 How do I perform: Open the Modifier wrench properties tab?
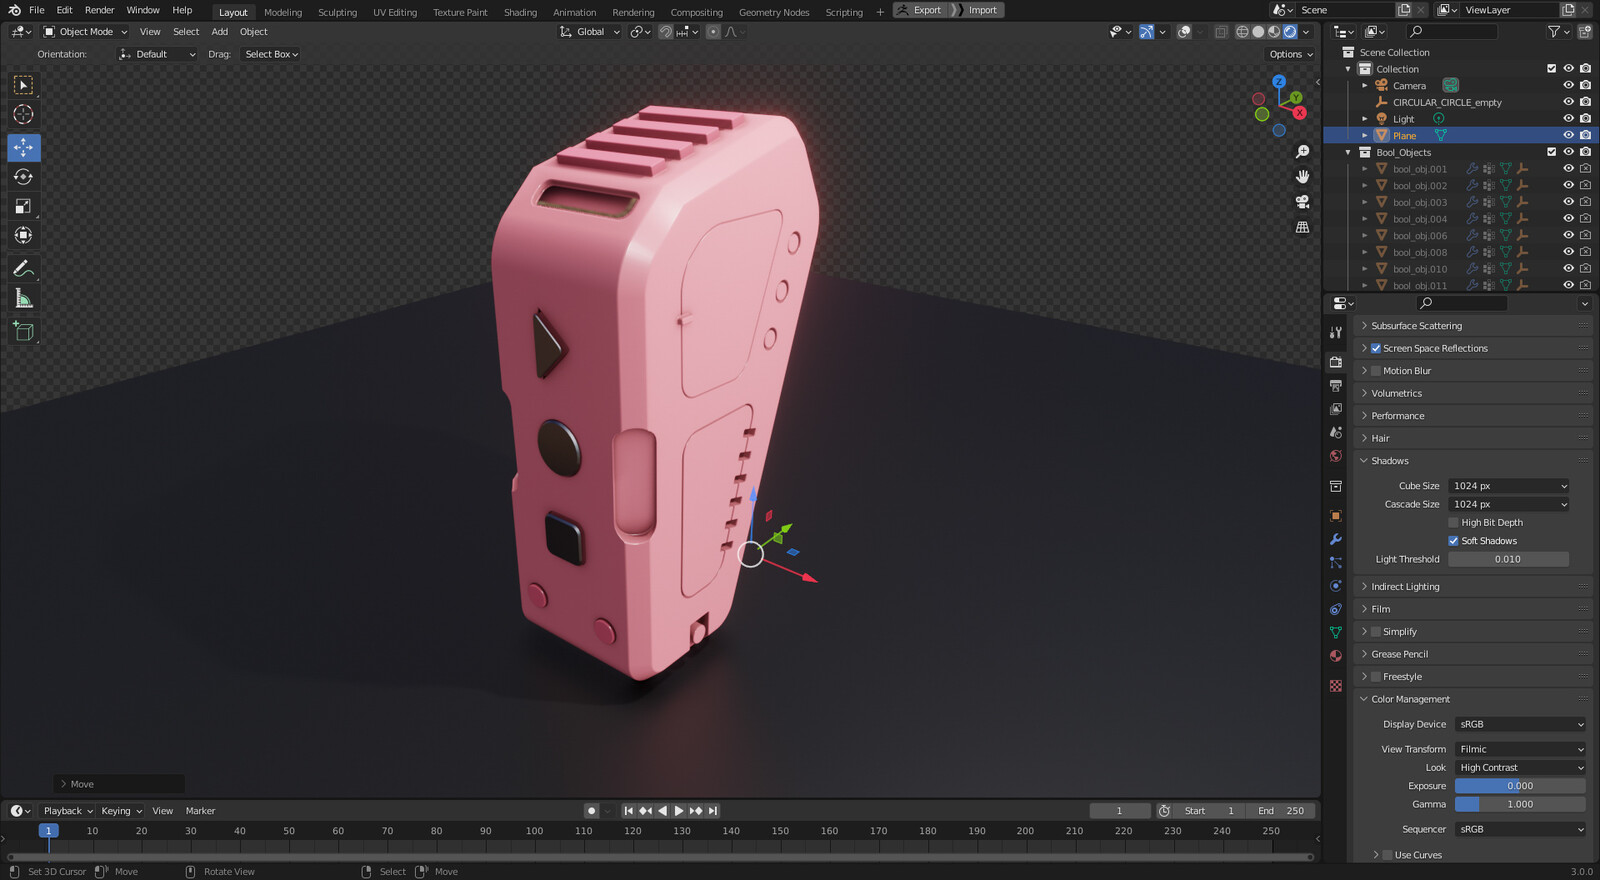coord(1336,539)
